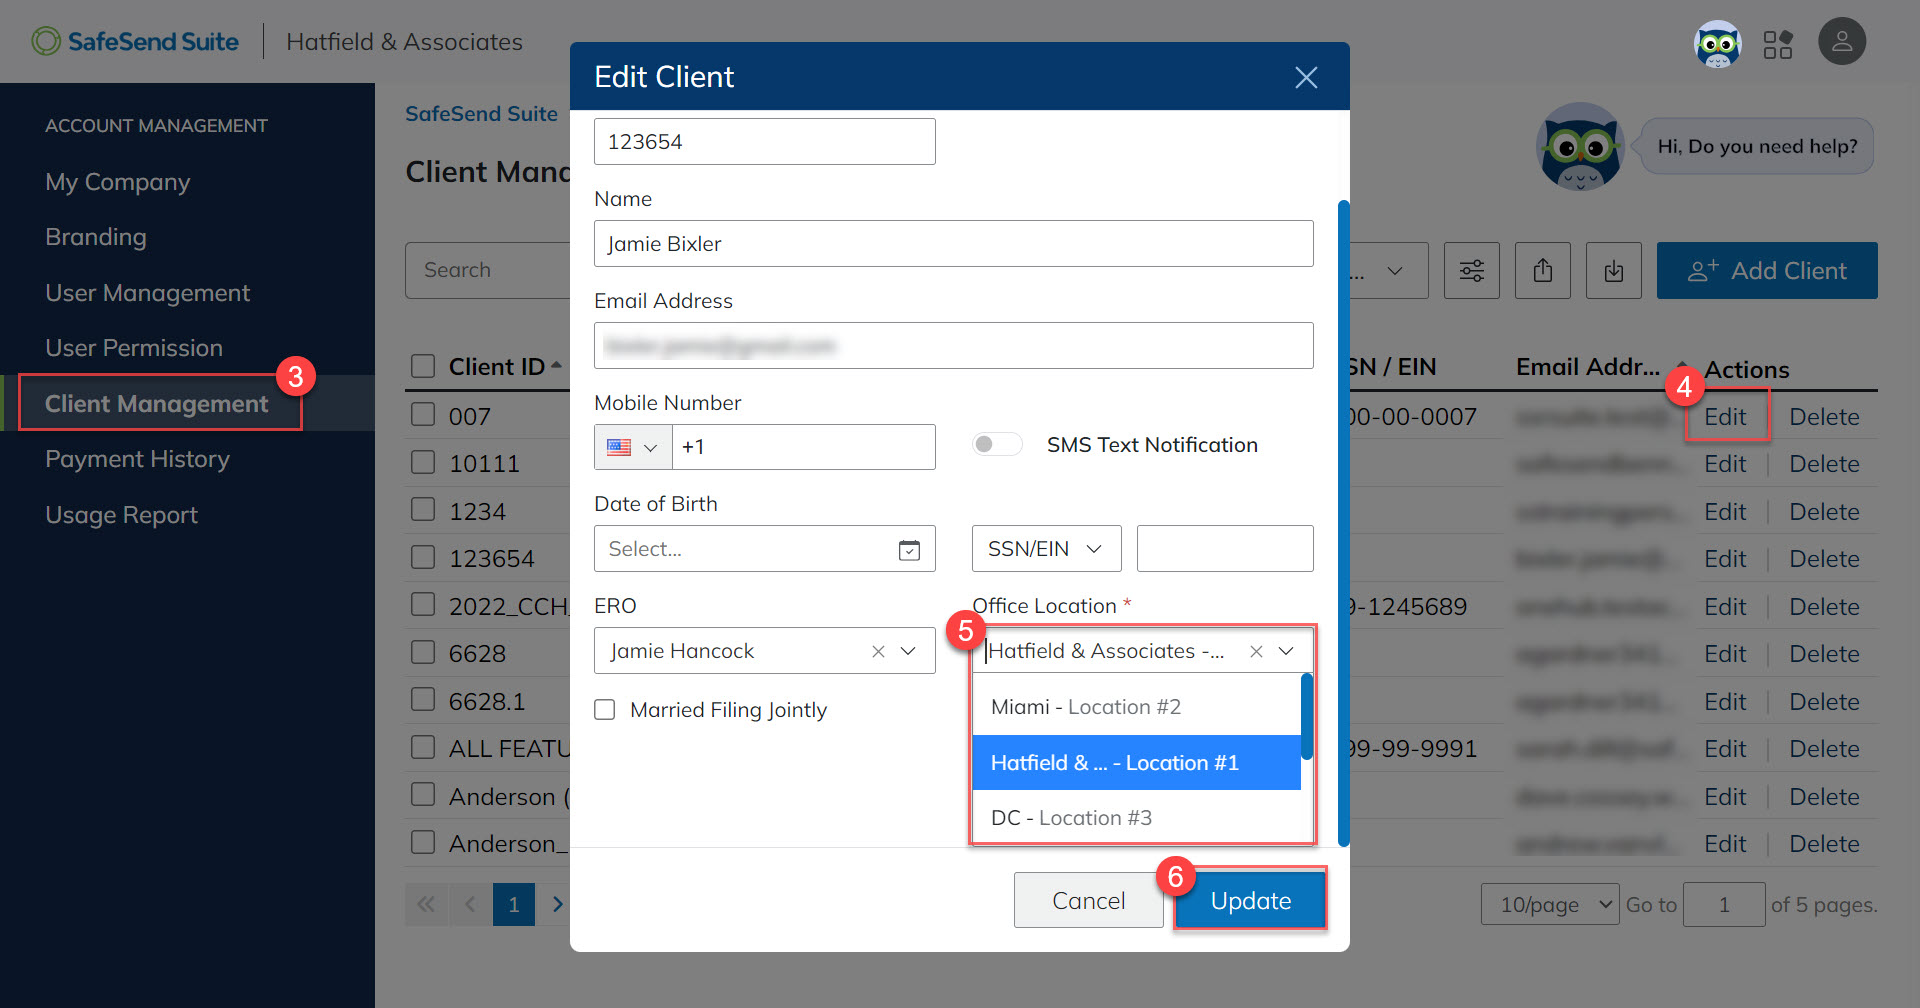Check the box for client 123654
The width and height of the screenshot is (1920, 1008).
point(423,557)
